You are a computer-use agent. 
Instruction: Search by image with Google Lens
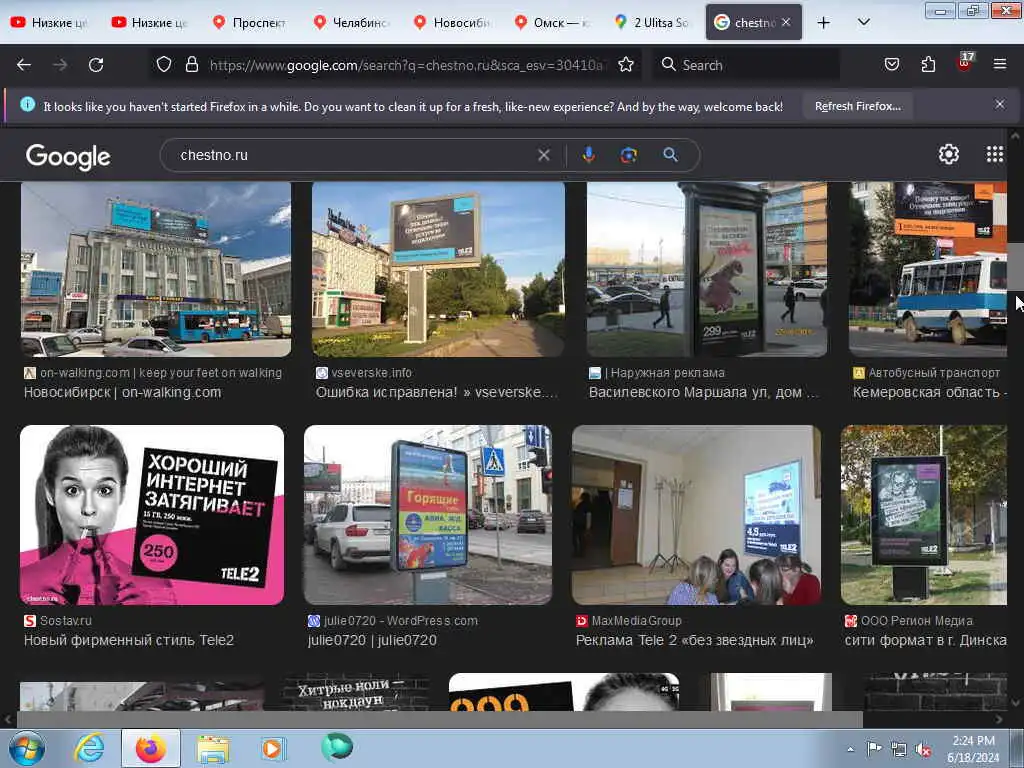coord(629,155)
